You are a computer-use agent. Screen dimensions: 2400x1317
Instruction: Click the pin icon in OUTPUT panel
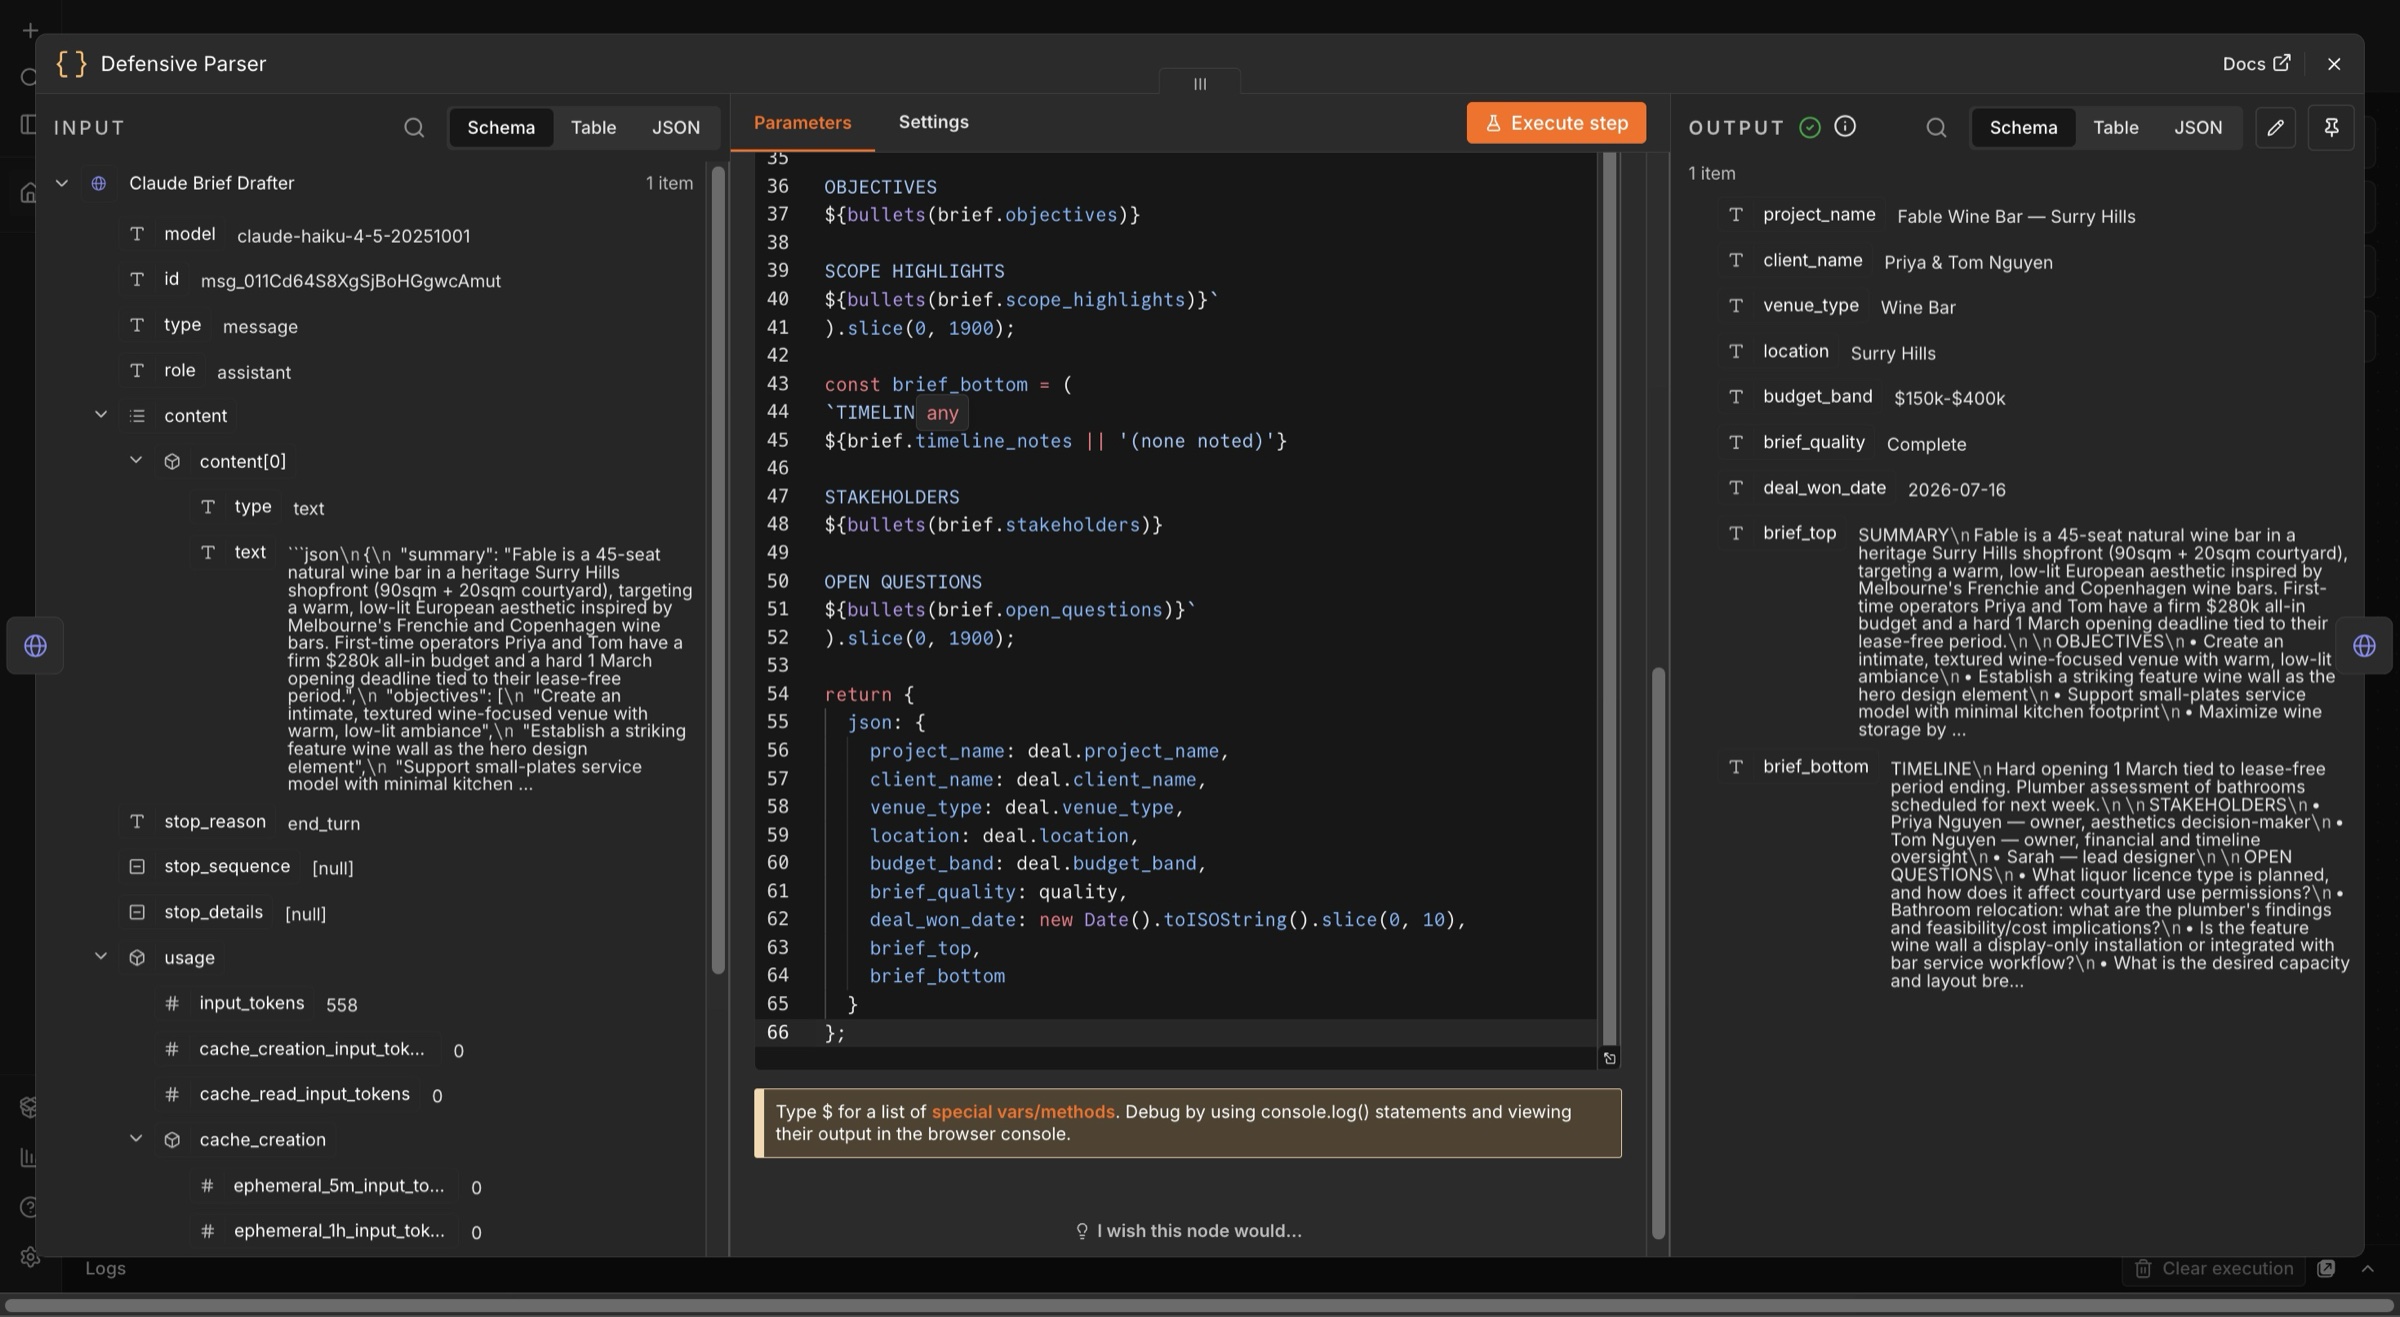click(2331, 128)
